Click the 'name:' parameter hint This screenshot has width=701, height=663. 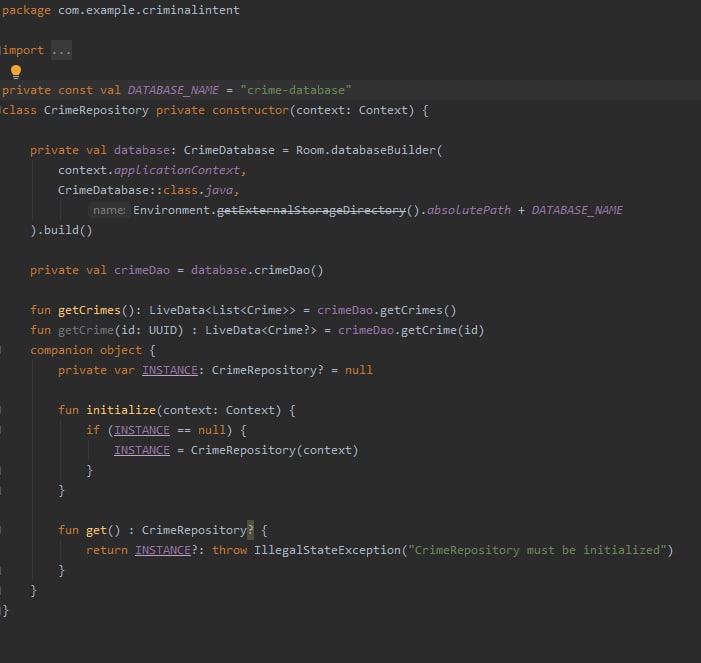pyautogui.click(x=109, y=210)
